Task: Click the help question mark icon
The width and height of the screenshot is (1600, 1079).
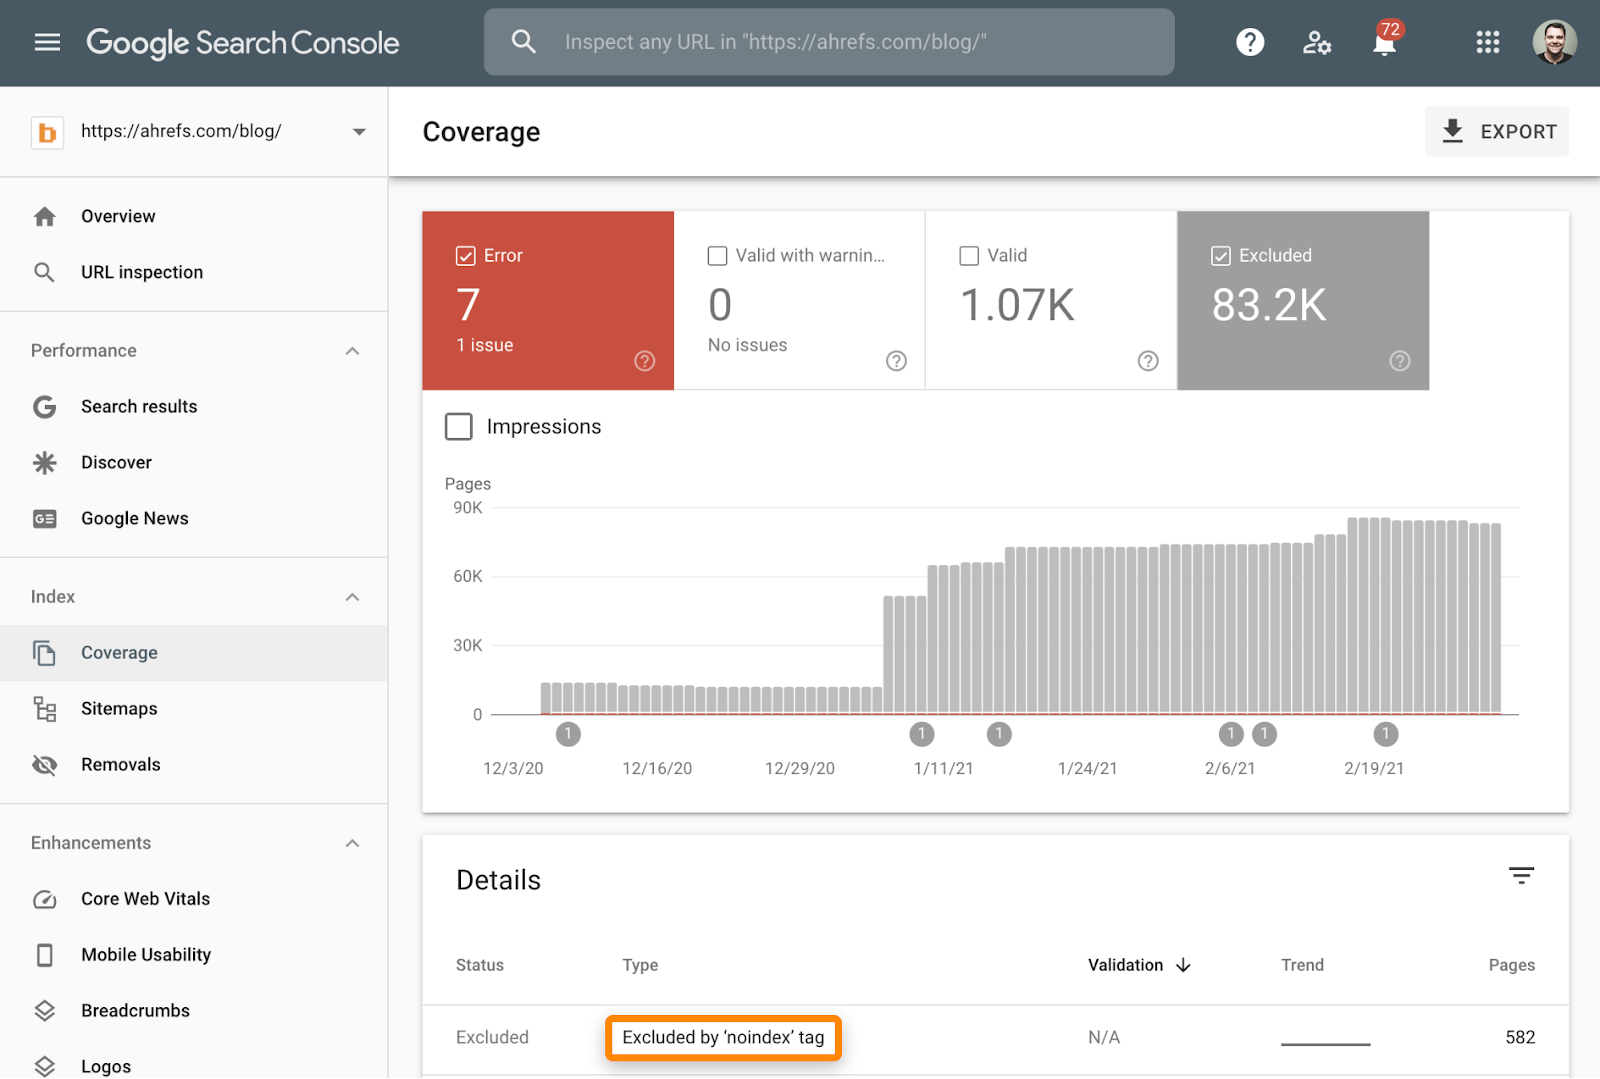Action: click(1249, 42)
